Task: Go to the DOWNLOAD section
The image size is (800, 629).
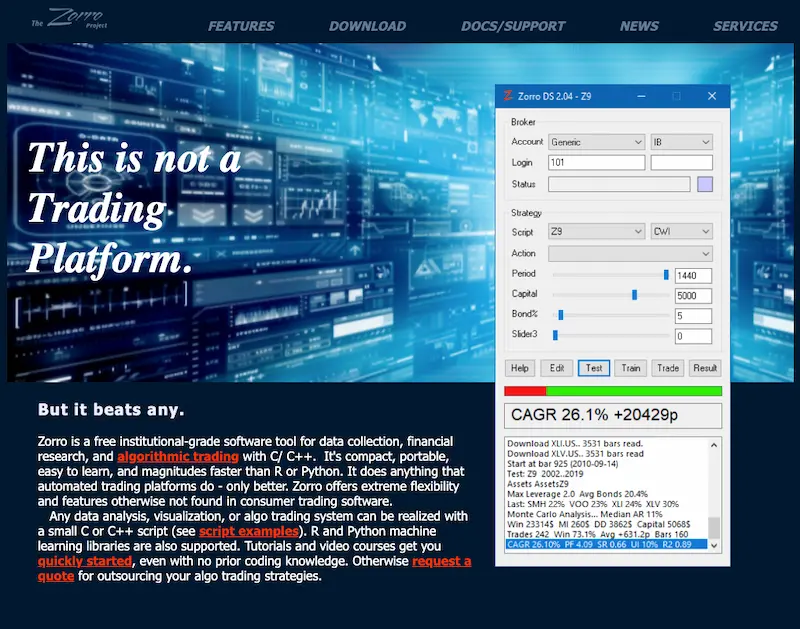Action: (367, 26)
